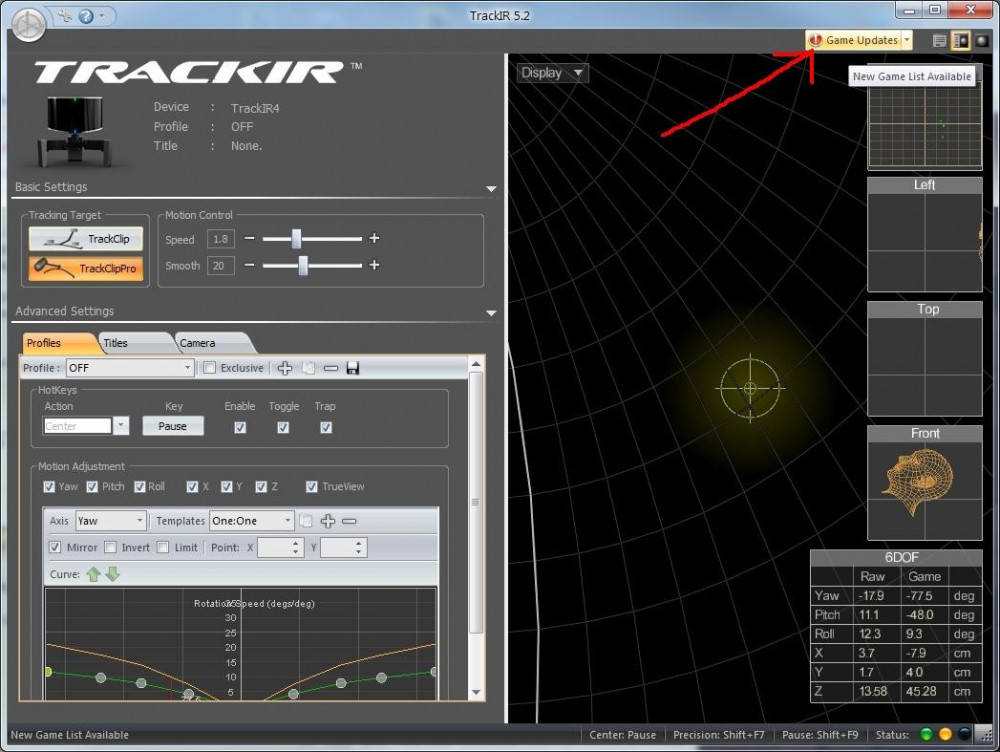Click the Pause hotkey button

[x=173, y=426]
